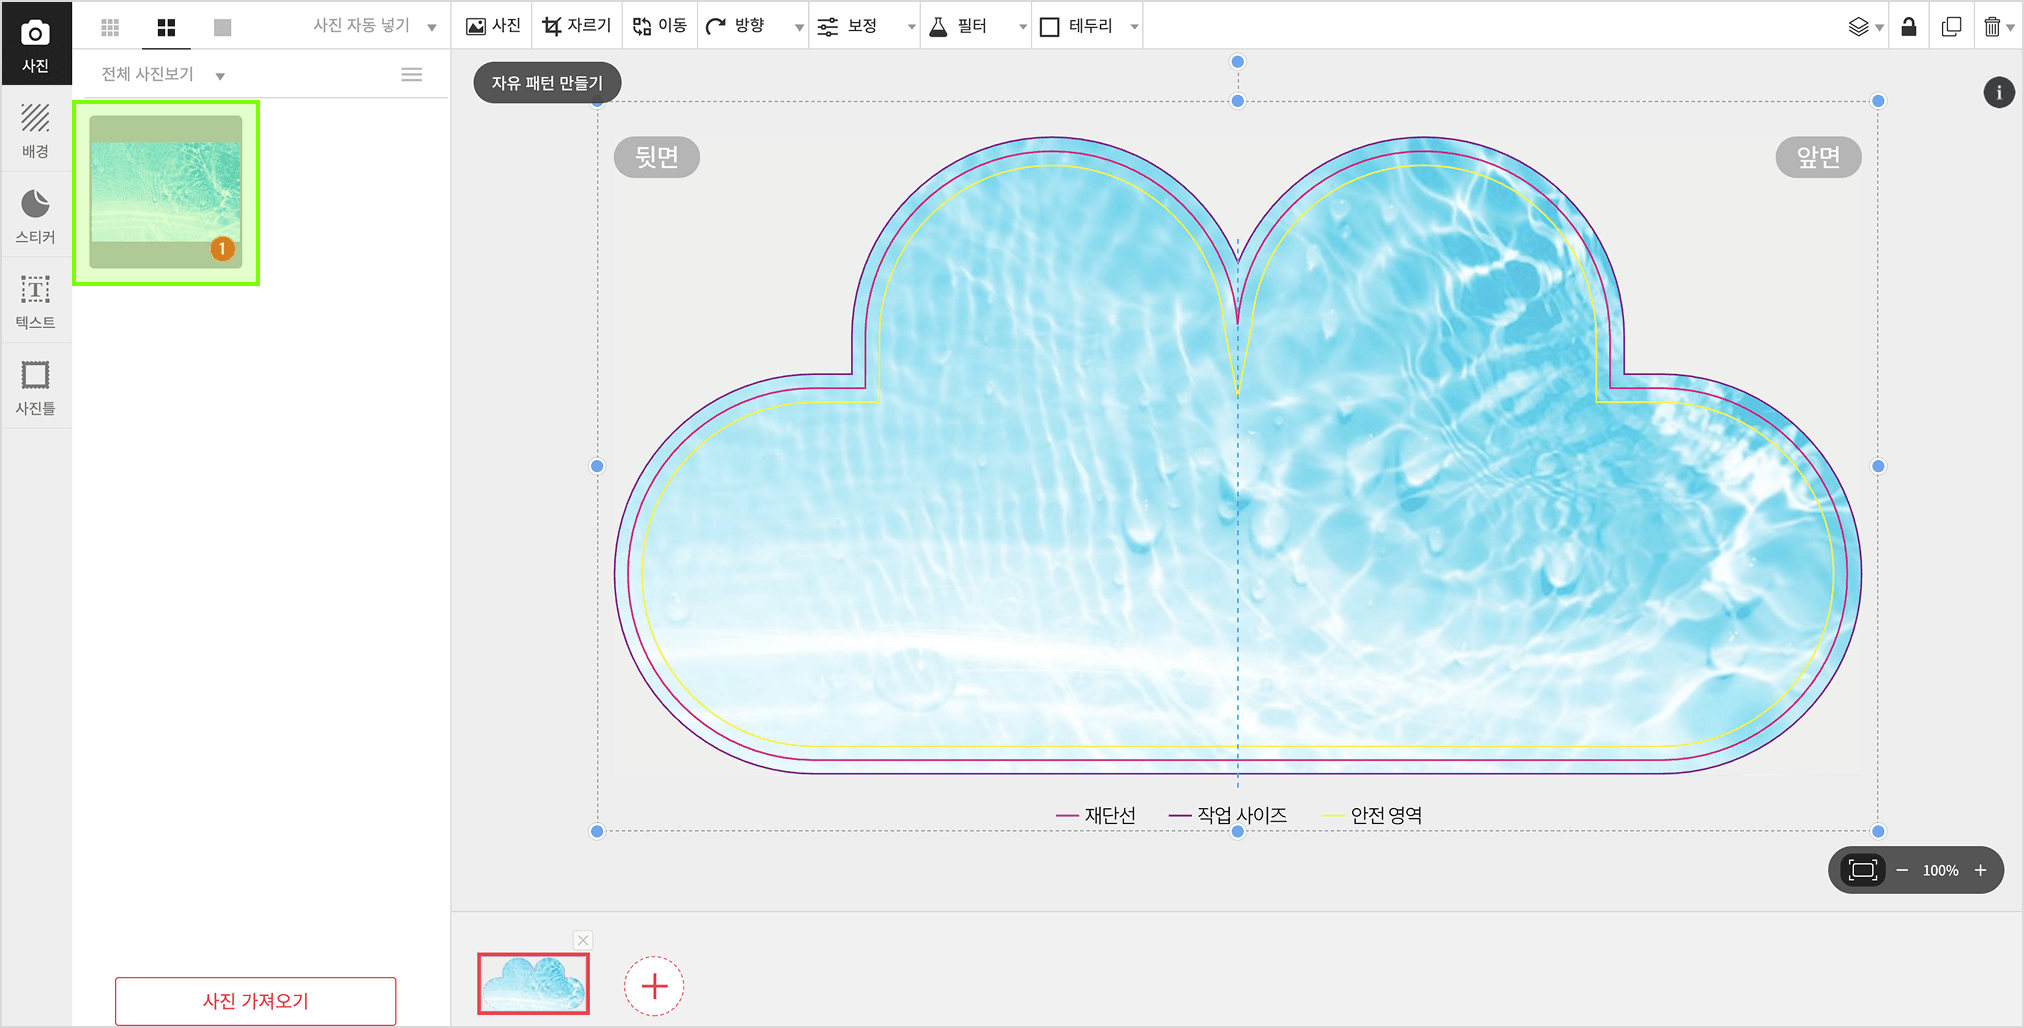Select the 자르기 crop toolbar item
Image resolution: width=2024 pixels, height=1028 pixels.
(x=577, y=26)
